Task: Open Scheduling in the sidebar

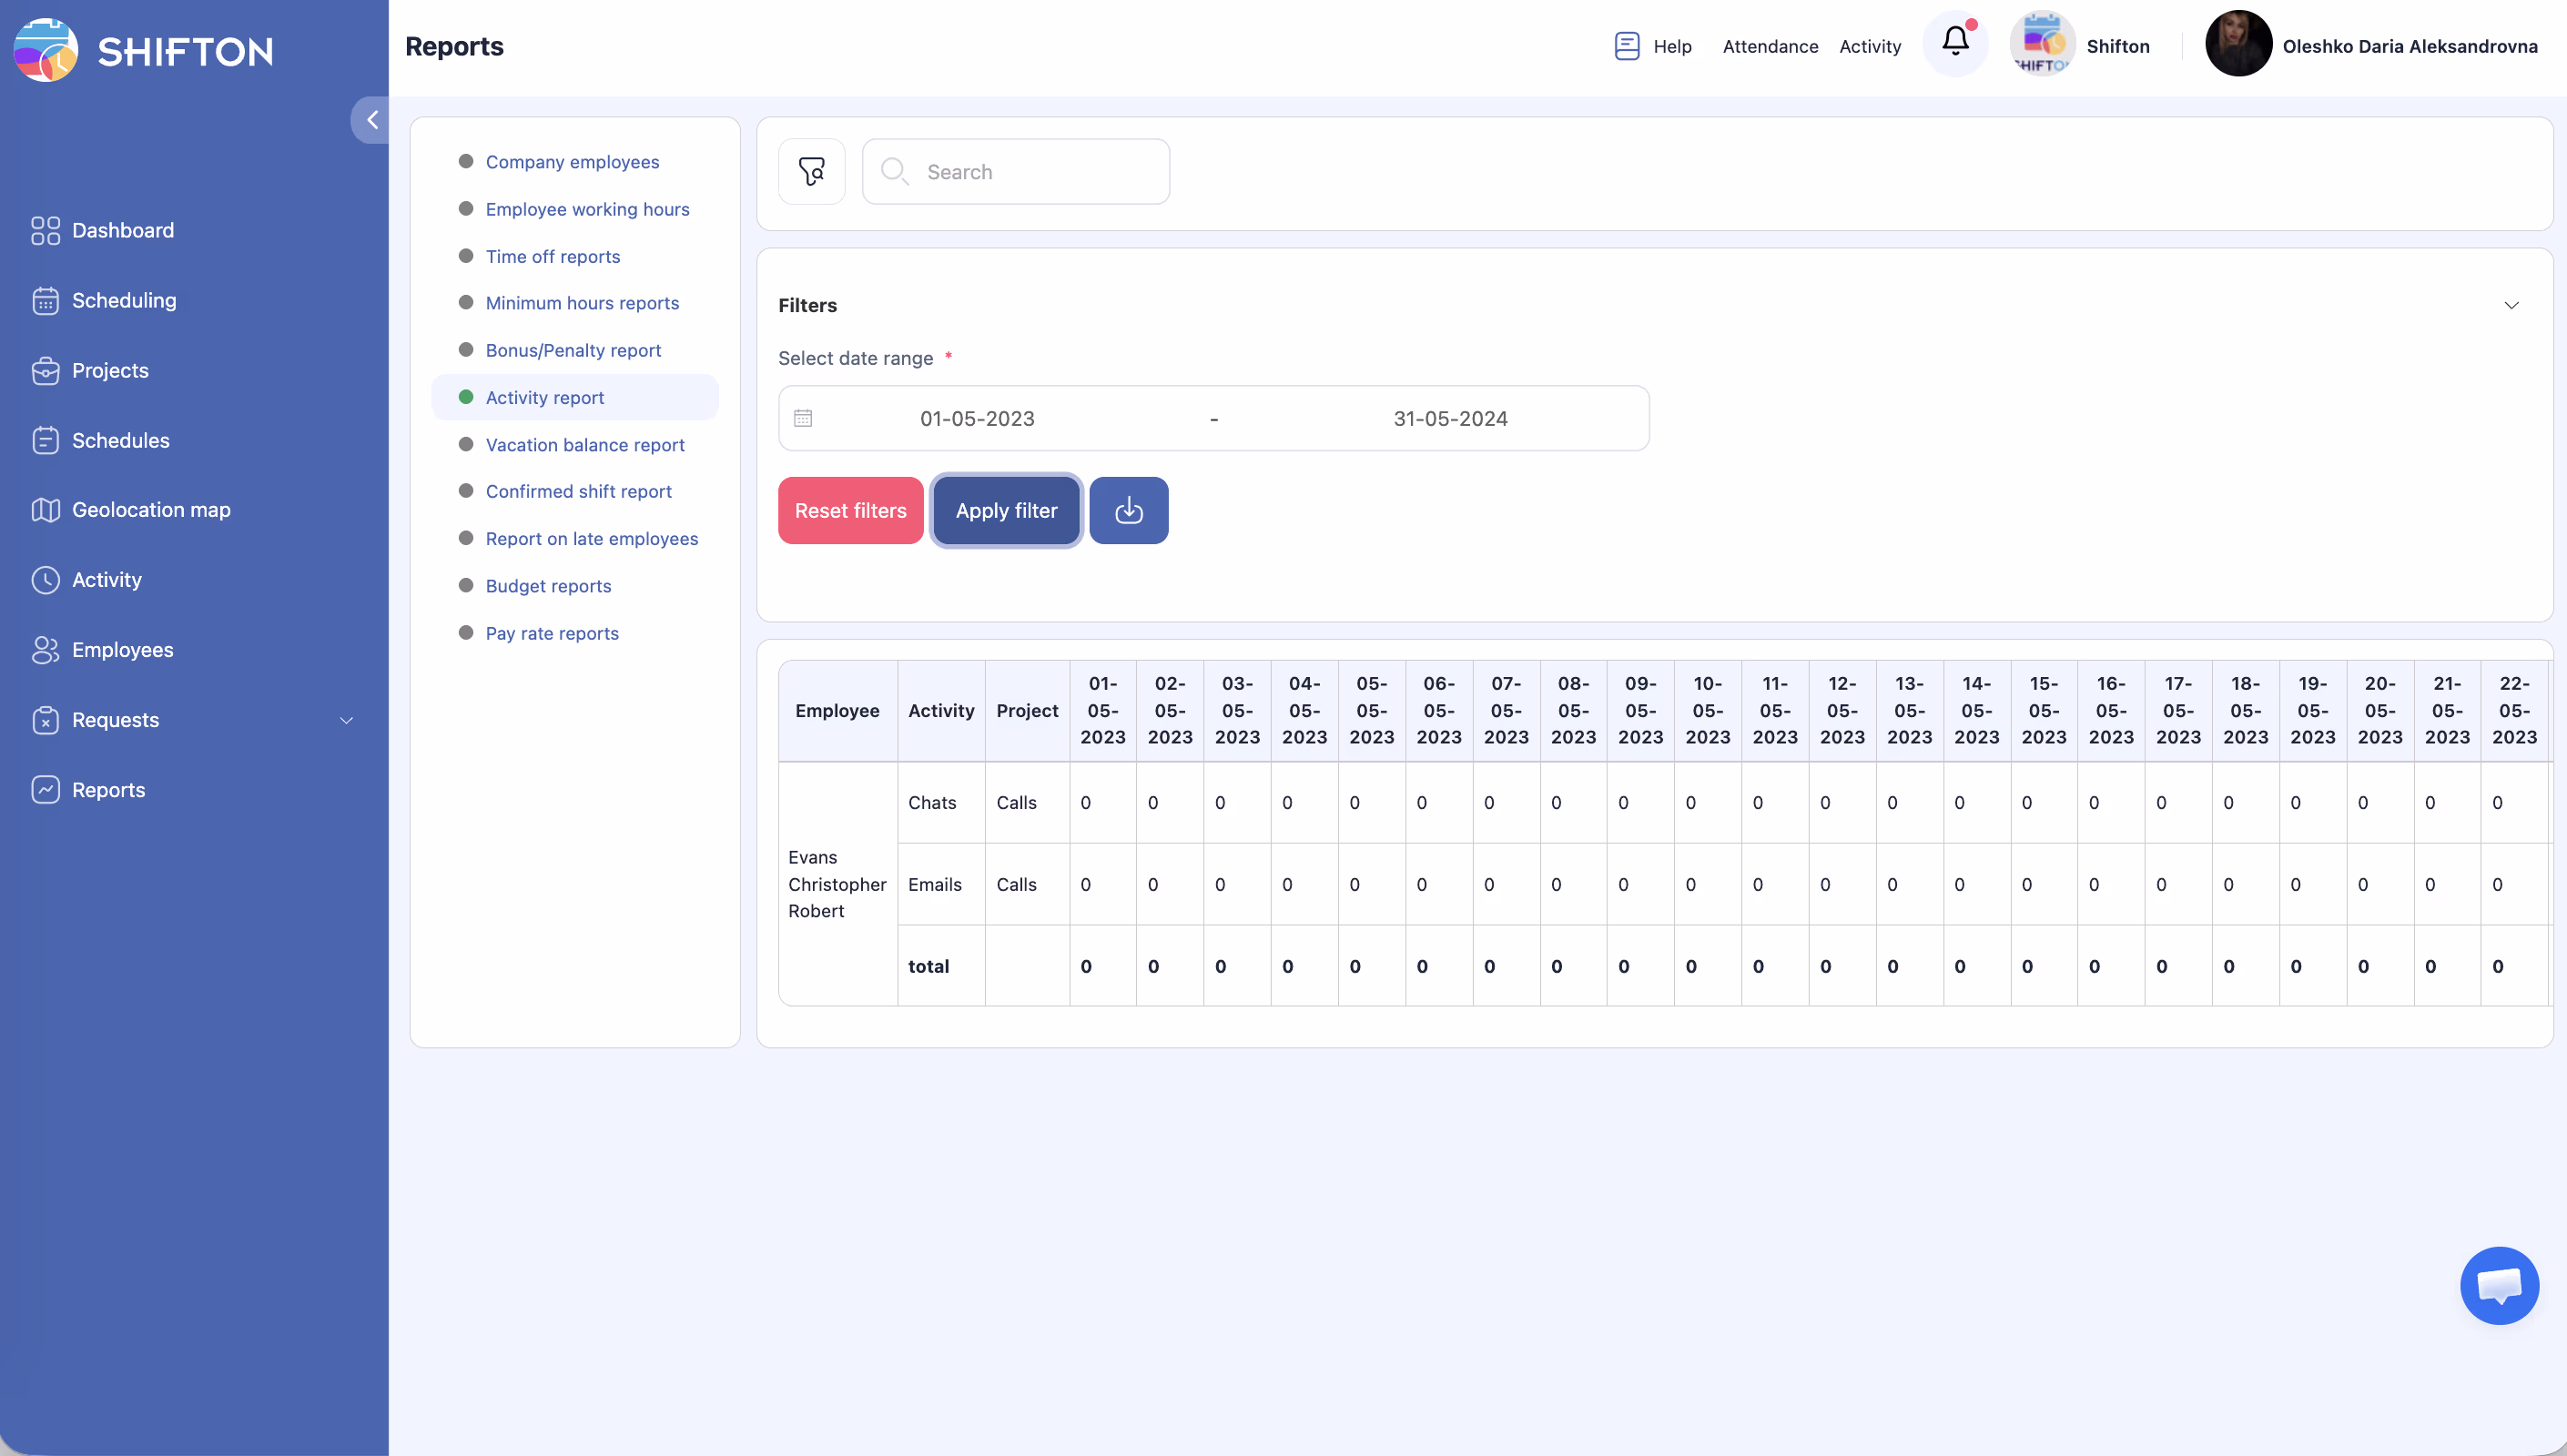Action: click(x=123, y=300)
